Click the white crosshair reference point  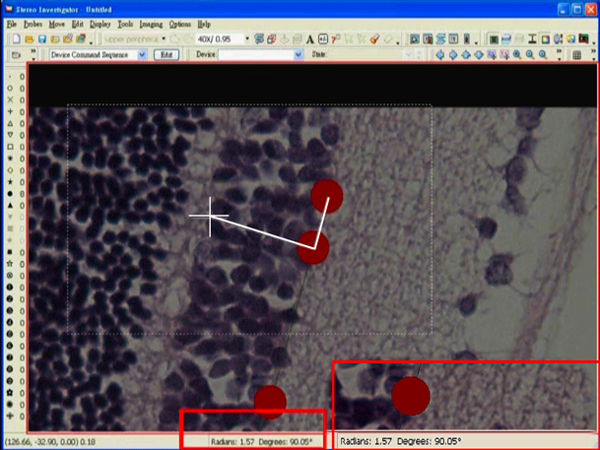click(x=210, y=216)
